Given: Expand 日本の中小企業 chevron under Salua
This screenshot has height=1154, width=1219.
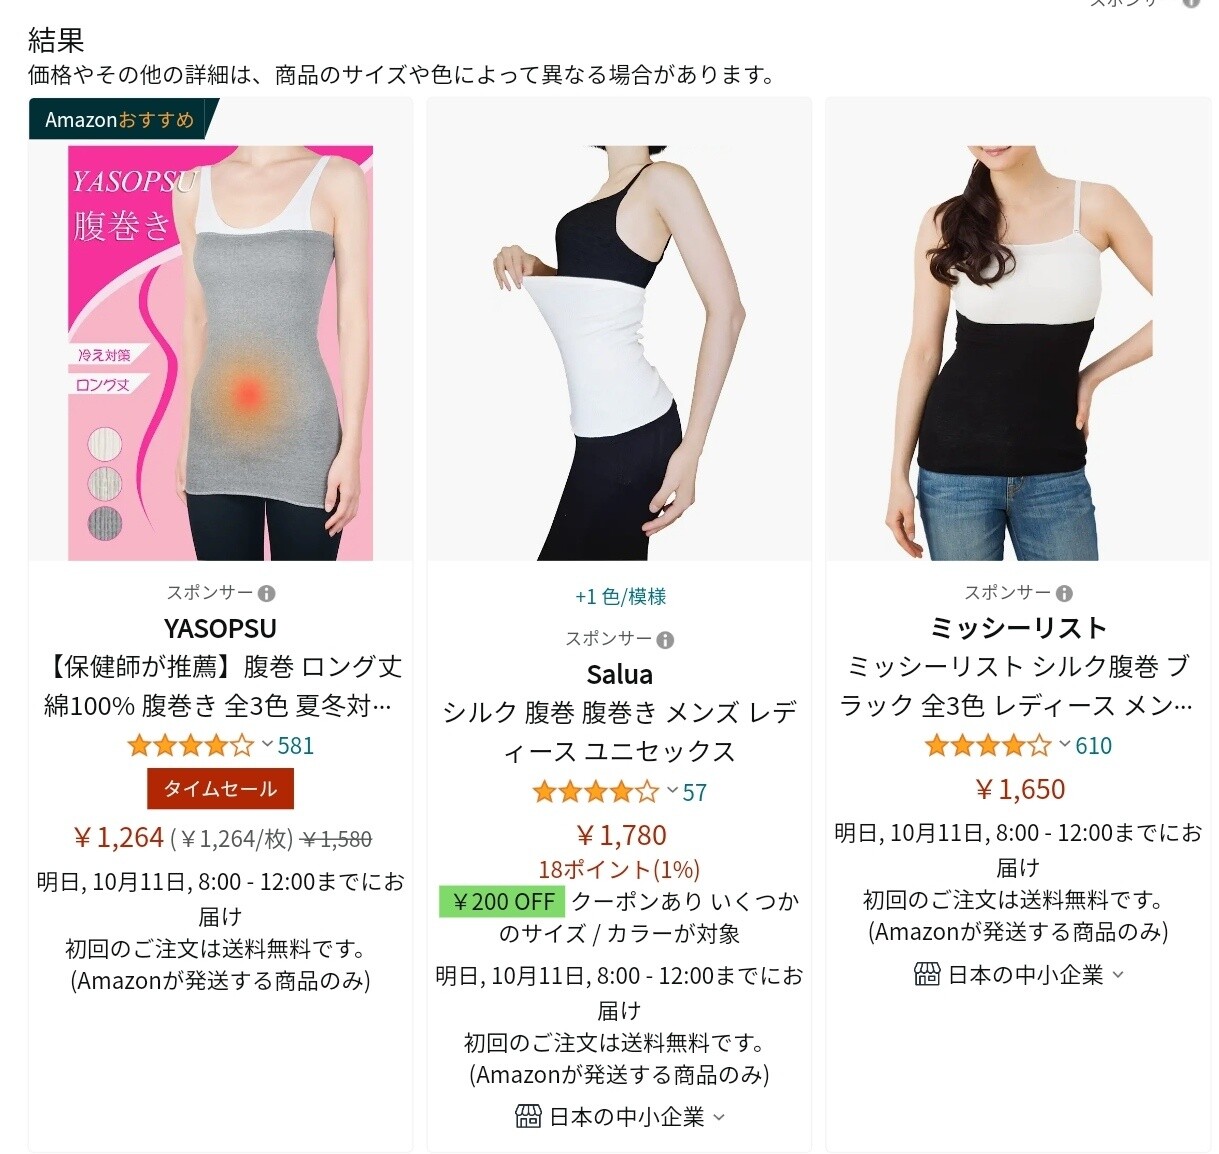Looking at the screenshot, I should click(x=718, y=1117).
